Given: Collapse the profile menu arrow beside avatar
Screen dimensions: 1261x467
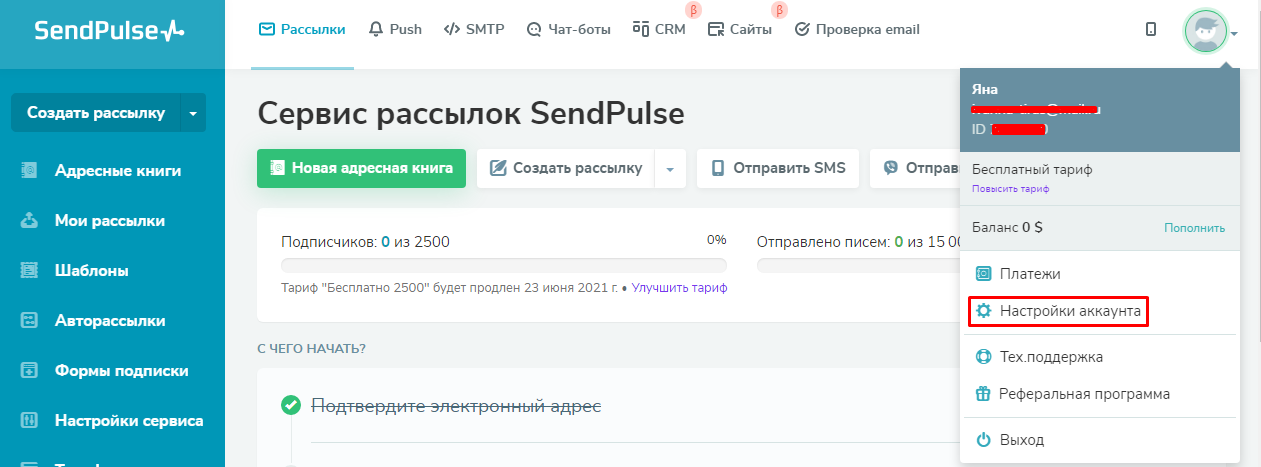Looking at the screenshot, I should (x=1235, y=33).
